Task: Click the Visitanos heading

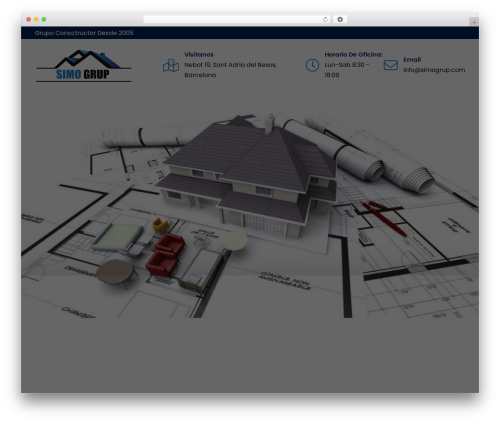Action: 199,54
